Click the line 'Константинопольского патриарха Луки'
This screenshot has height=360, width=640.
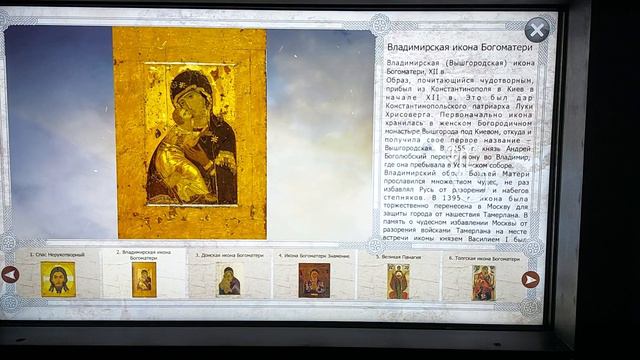(x=459, y=106)
